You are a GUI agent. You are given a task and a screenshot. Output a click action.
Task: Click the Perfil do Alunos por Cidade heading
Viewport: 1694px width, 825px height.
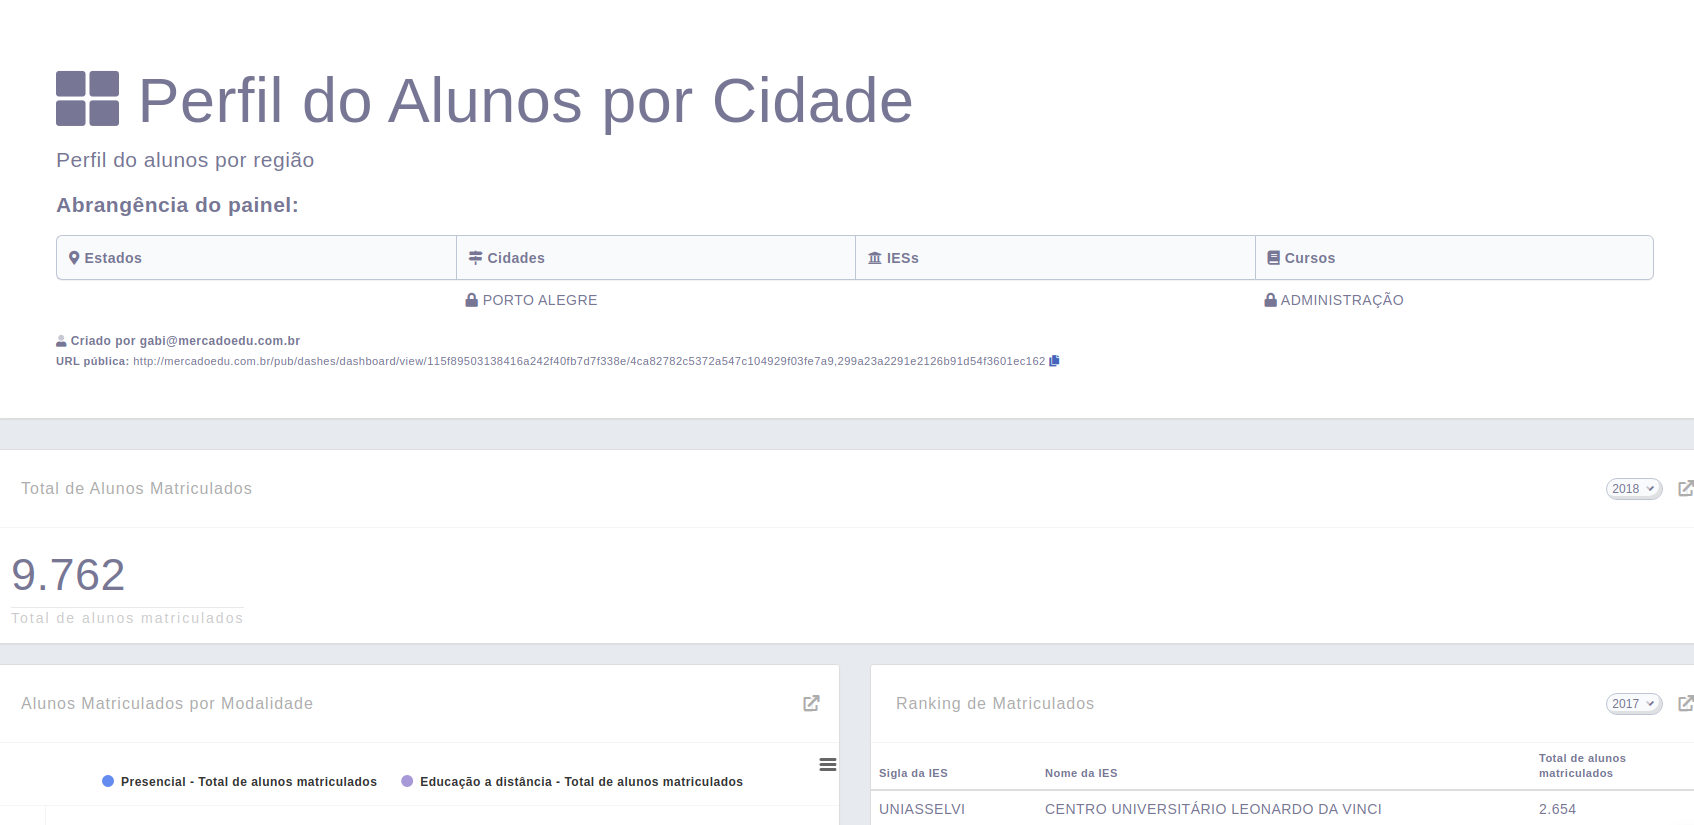525,101
